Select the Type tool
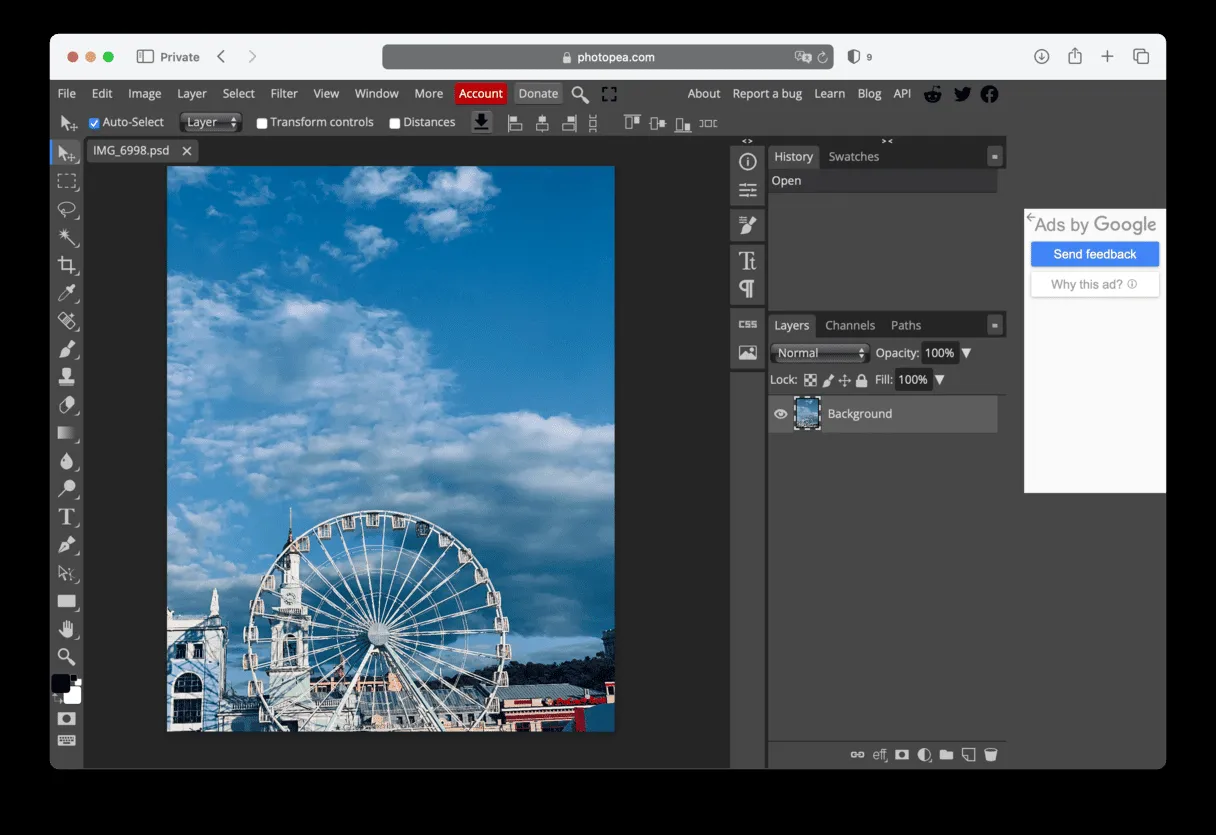The height and width of the screenshot is (835, 1216). tap(67, 517)
